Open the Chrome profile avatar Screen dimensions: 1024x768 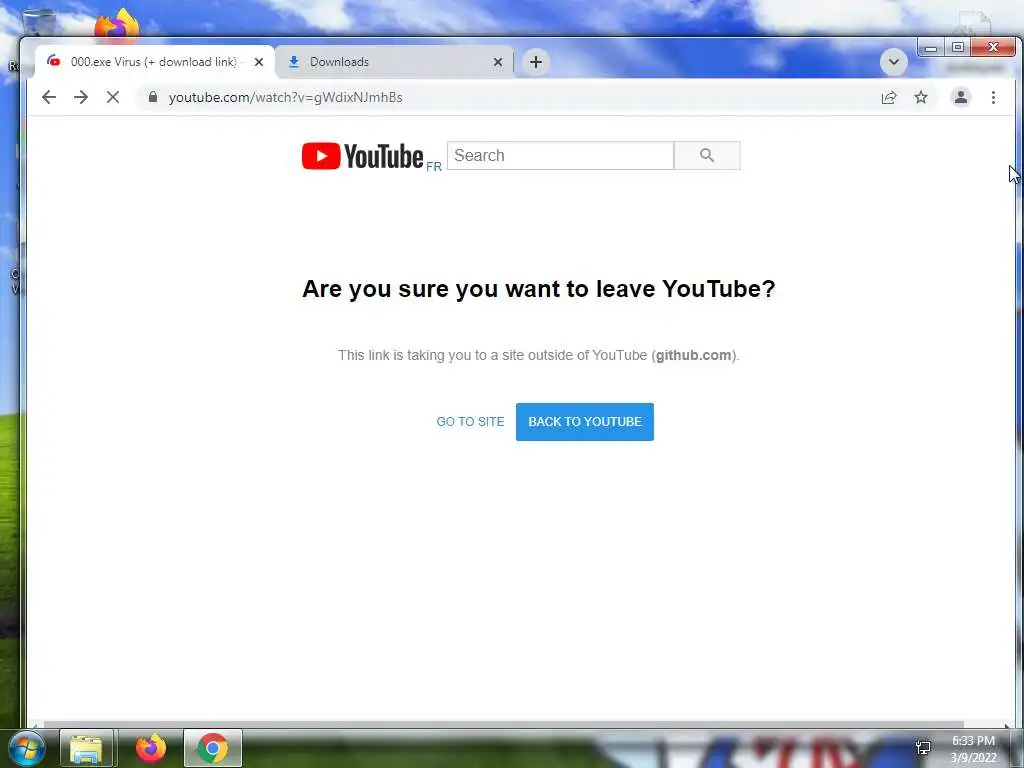[961, 97]
